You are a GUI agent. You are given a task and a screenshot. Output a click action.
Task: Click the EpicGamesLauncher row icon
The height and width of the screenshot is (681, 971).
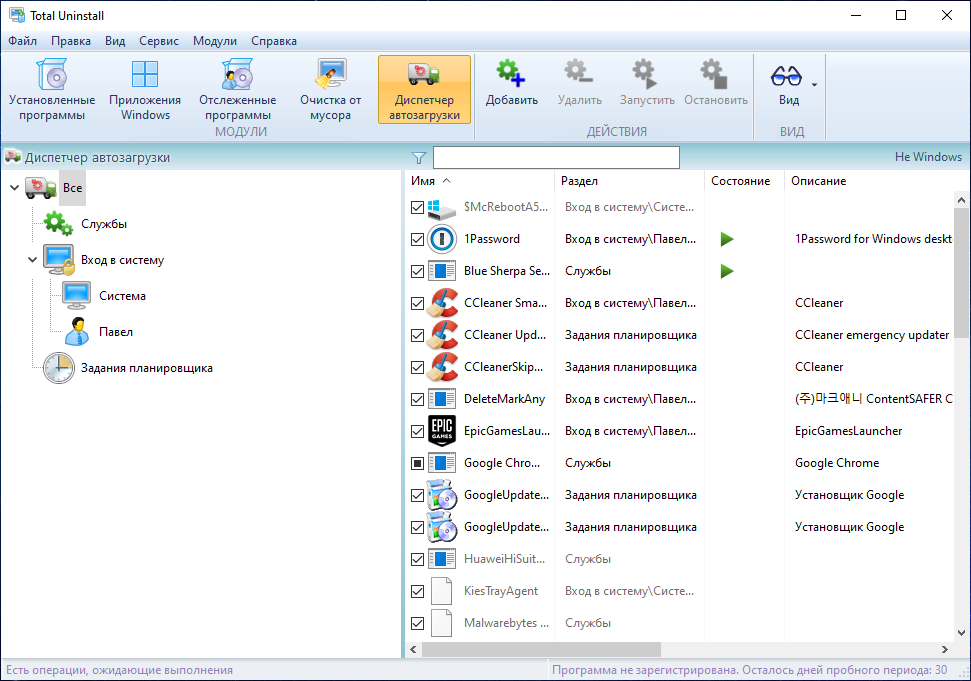[442, 431]
